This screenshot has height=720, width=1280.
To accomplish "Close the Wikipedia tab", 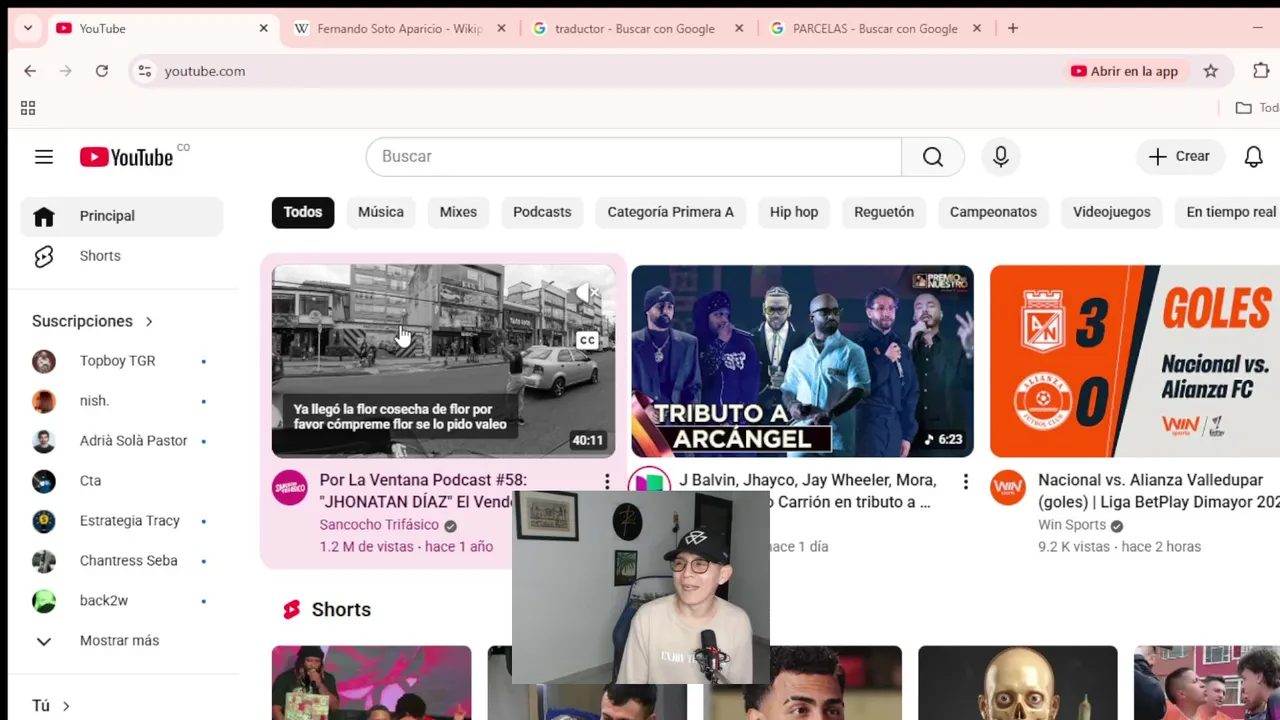I will tap(502, 29).
